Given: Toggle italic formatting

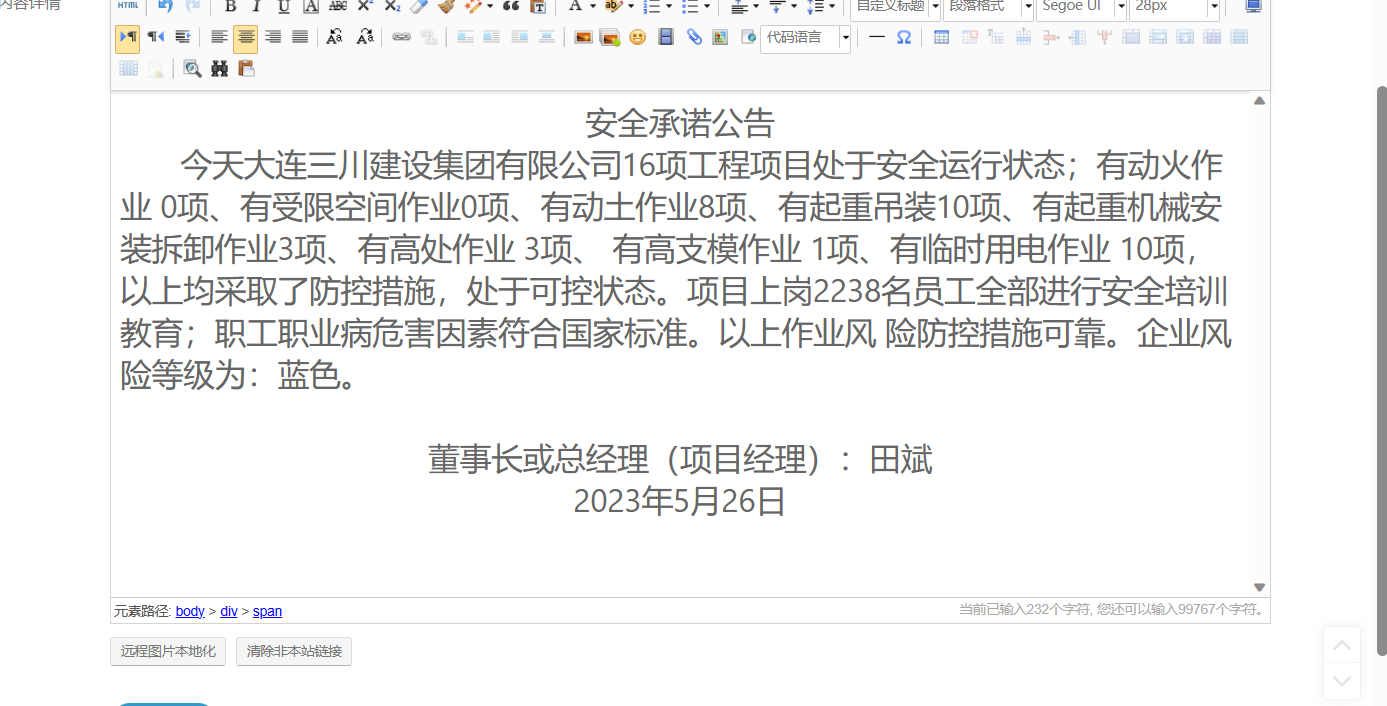Looking at the screenshot, I should [257, 6].
